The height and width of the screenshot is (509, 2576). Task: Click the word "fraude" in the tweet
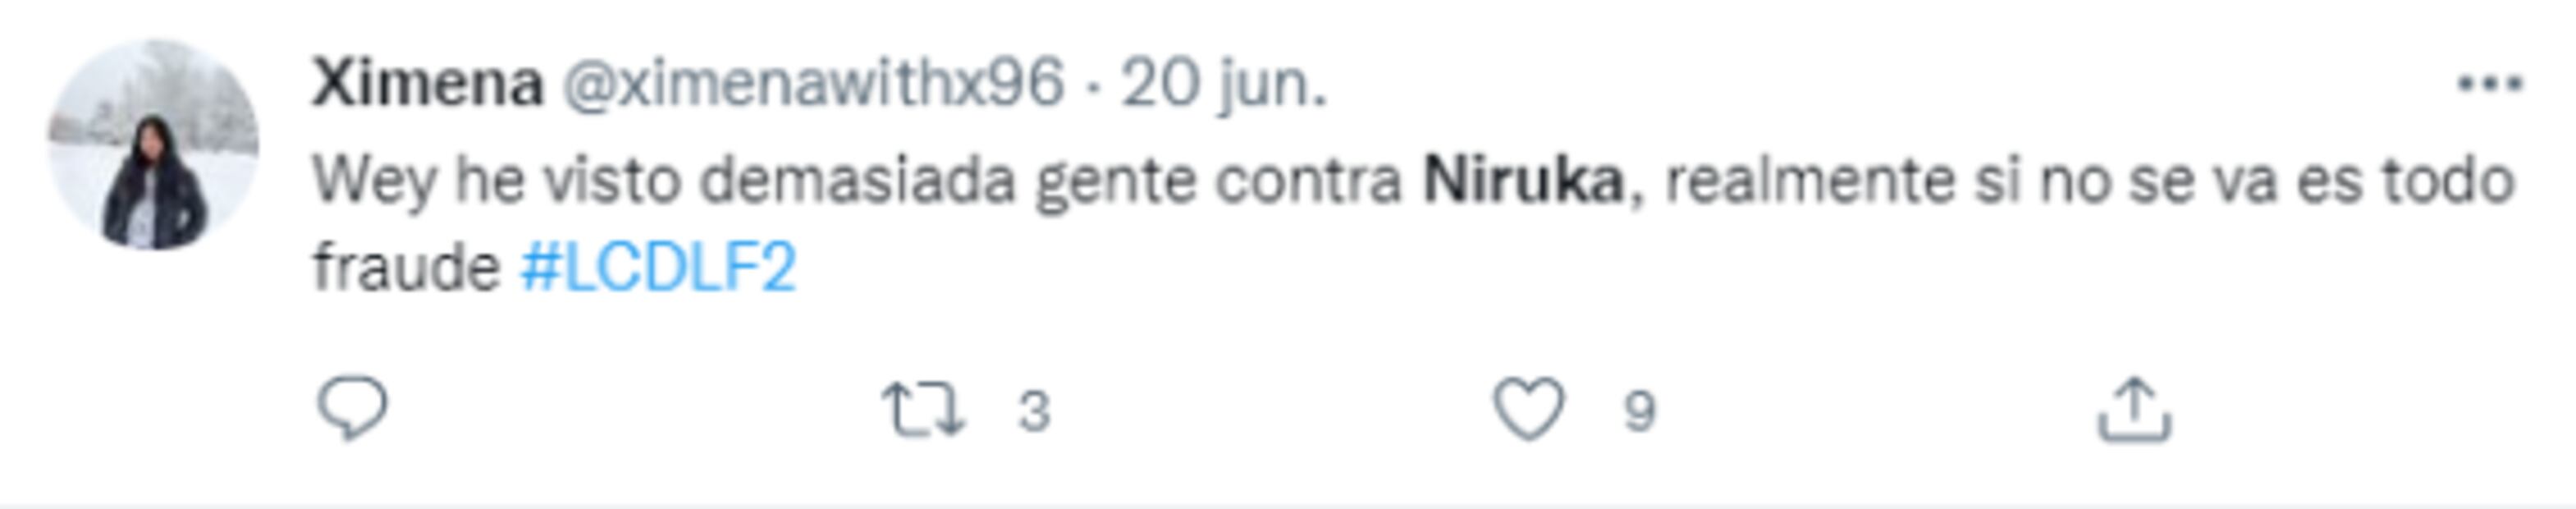point(406,268)
